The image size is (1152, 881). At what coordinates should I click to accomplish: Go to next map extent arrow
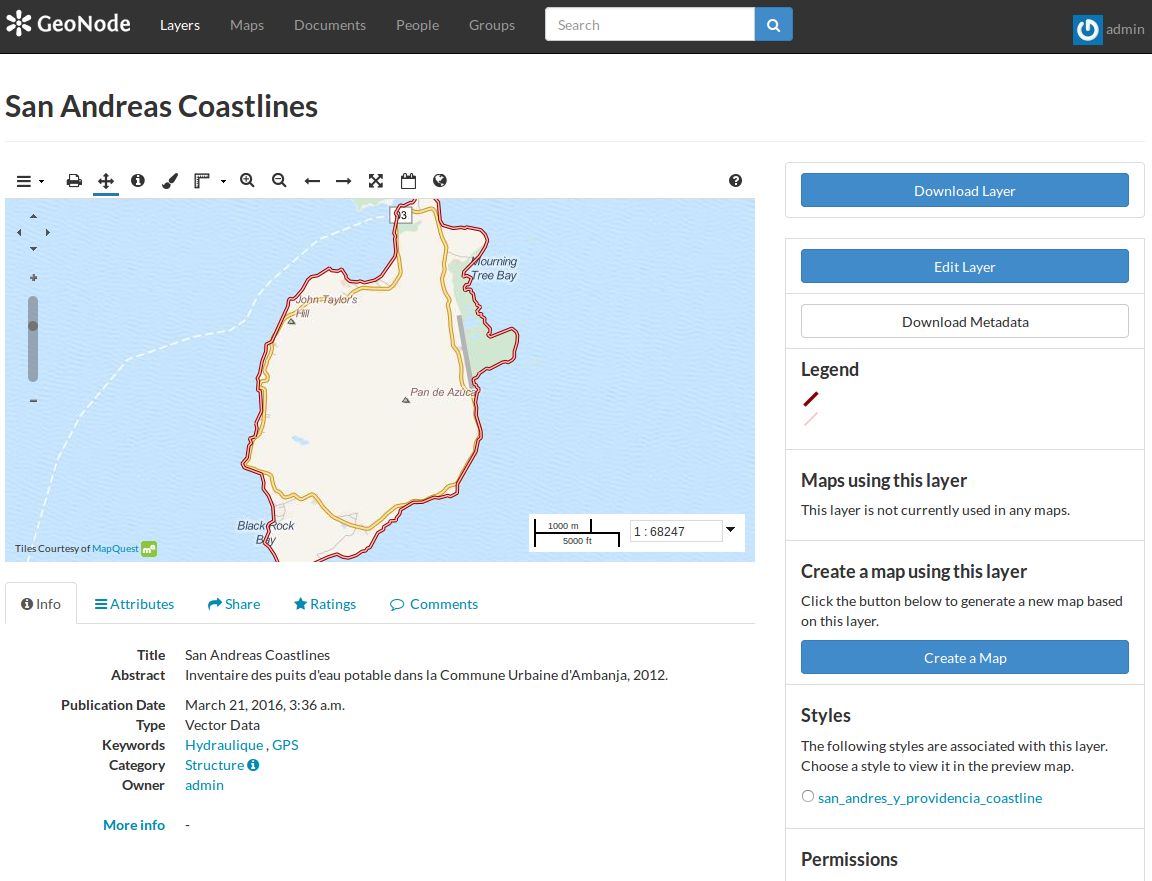[343, 181]
